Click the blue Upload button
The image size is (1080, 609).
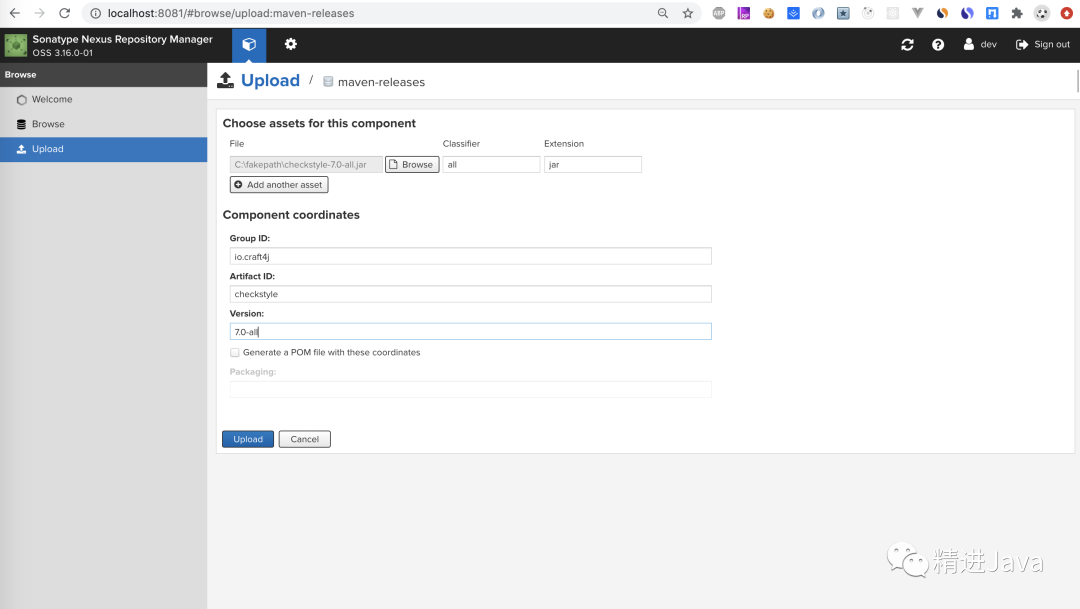[x=248, y=439]
